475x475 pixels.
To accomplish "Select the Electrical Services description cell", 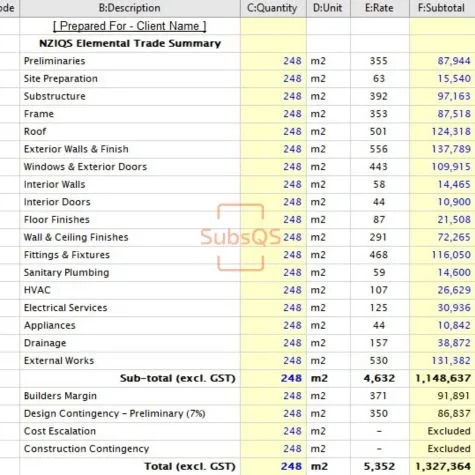I will (x=130, y=308).
